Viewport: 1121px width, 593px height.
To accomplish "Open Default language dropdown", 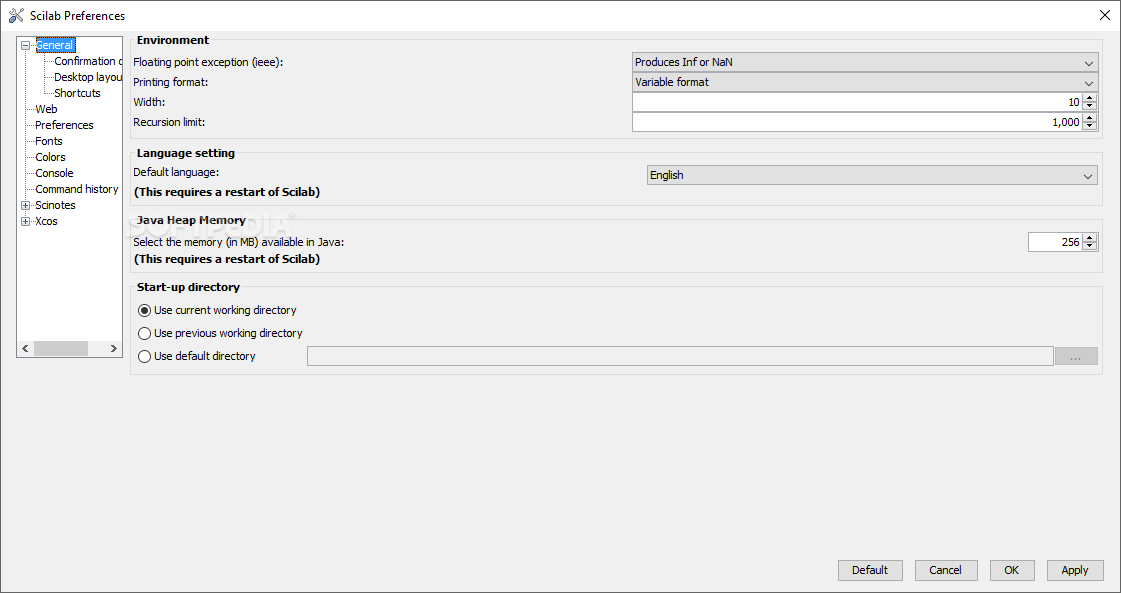I will click(872, 175).
